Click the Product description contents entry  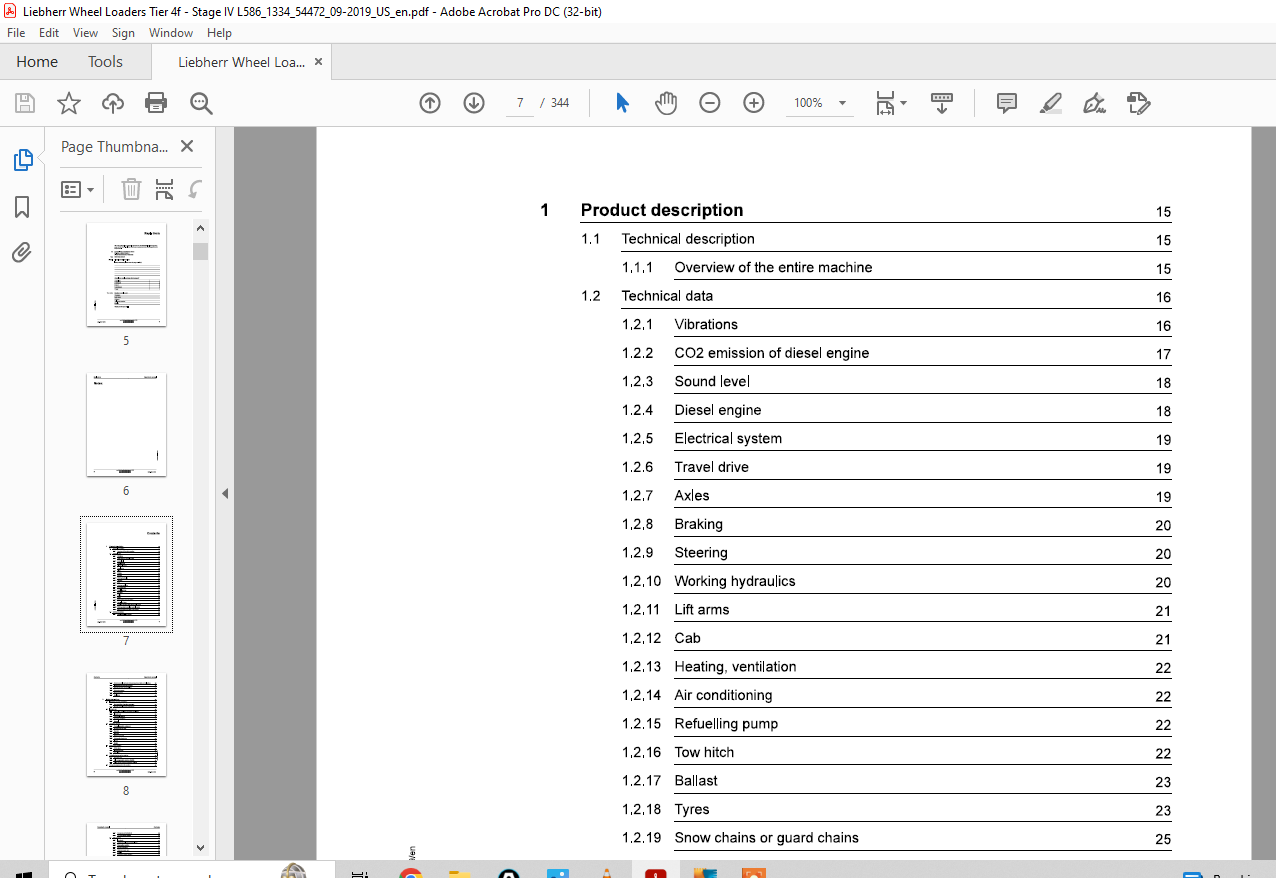point(662,210)
